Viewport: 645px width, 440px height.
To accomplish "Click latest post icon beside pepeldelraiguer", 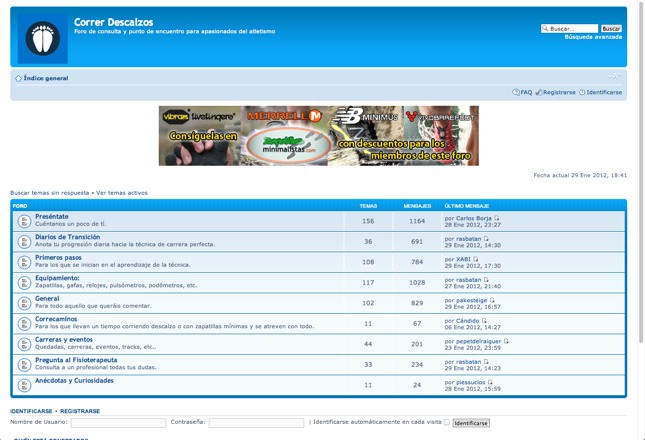I will [507, 341].
